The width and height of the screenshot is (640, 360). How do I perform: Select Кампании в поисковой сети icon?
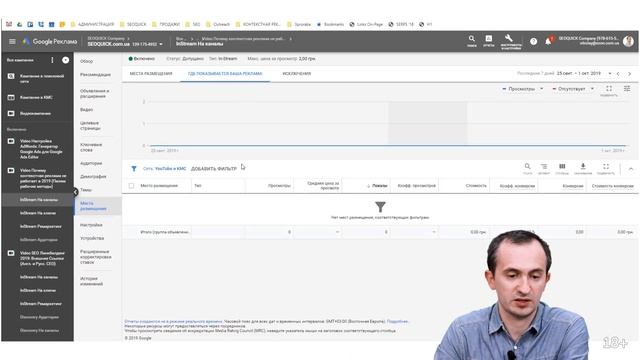(11, 76)
